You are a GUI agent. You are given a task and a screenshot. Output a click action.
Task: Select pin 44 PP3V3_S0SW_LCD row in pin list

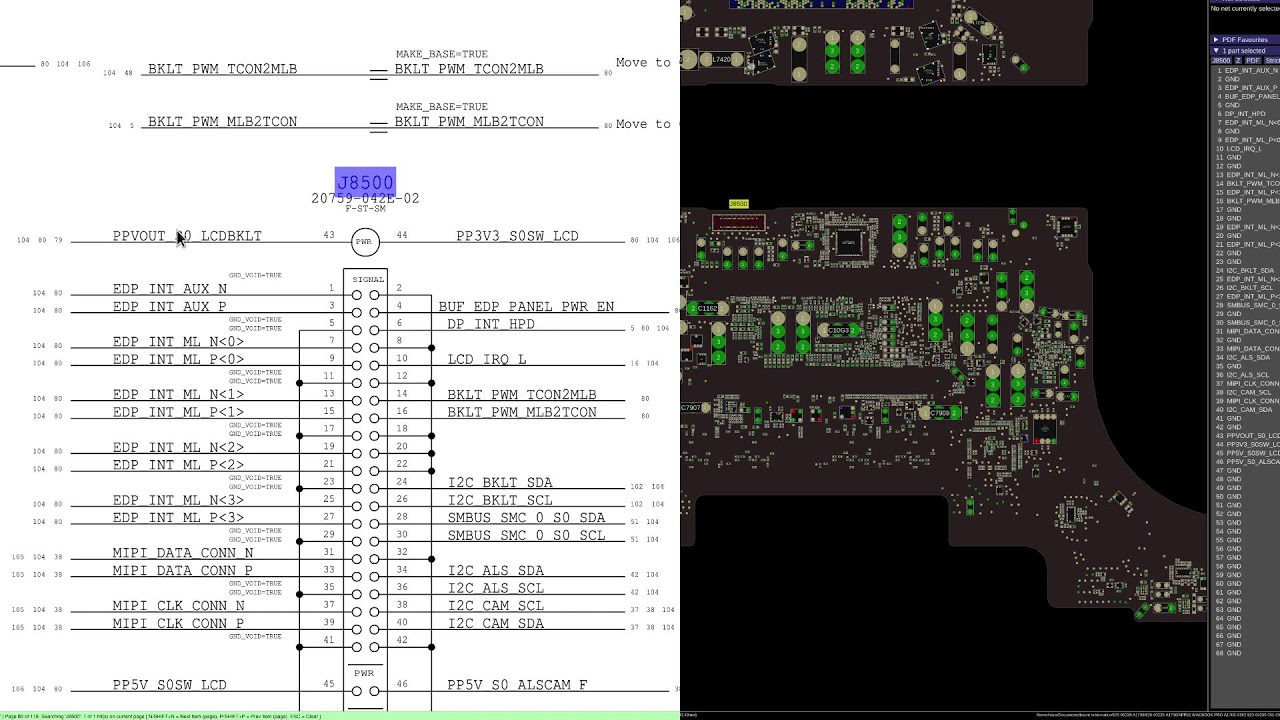(x=1246, y=444)
